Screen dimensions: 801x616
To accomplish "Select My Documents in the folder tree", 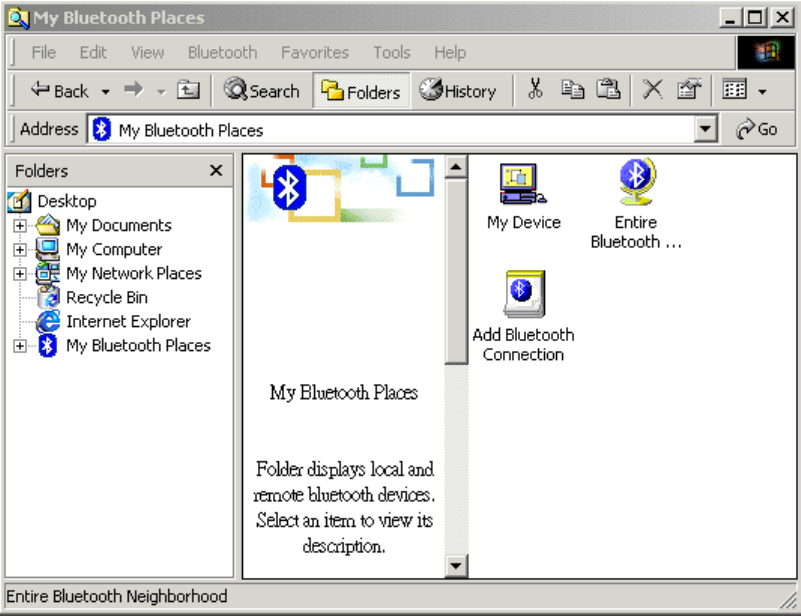I will click(119, 225).
